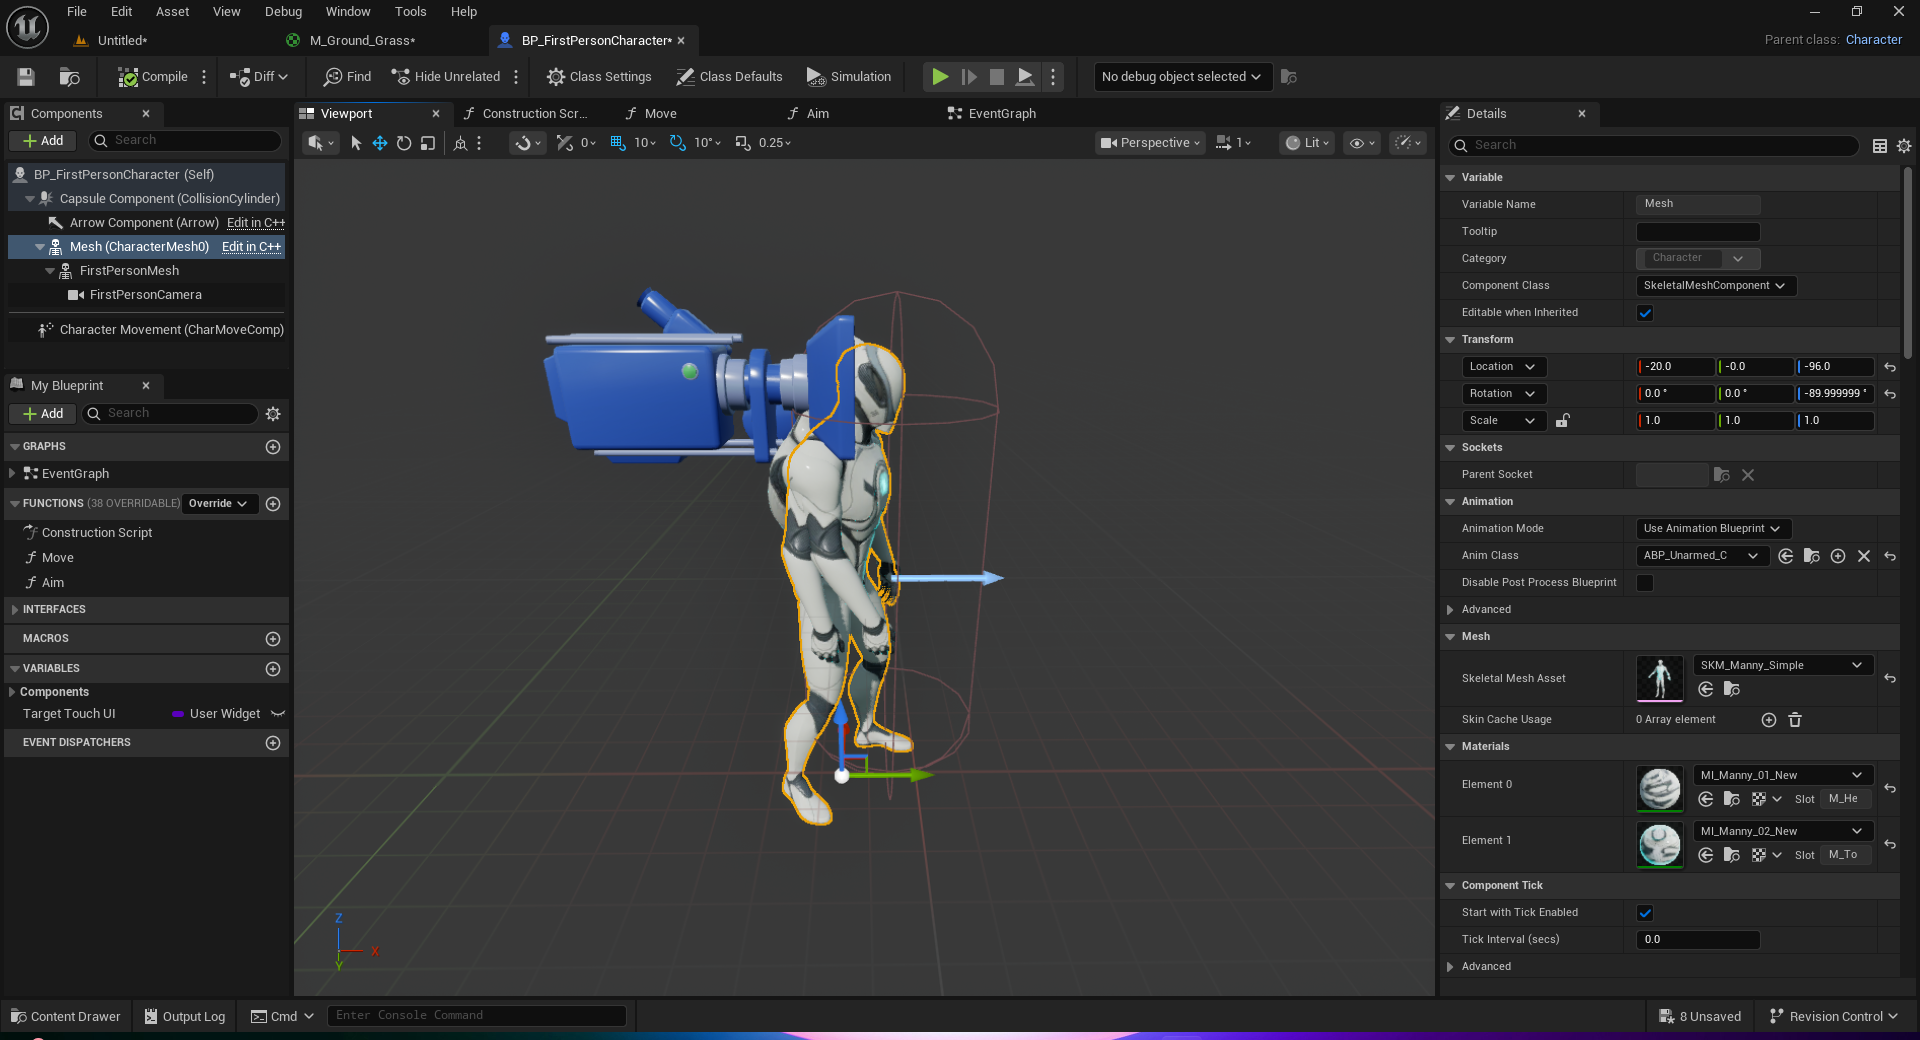Screen dimensions: 1920x1040
Task: Enable Disable Post Process Blueprint checkbox
Action: (x=1645, y=583)
